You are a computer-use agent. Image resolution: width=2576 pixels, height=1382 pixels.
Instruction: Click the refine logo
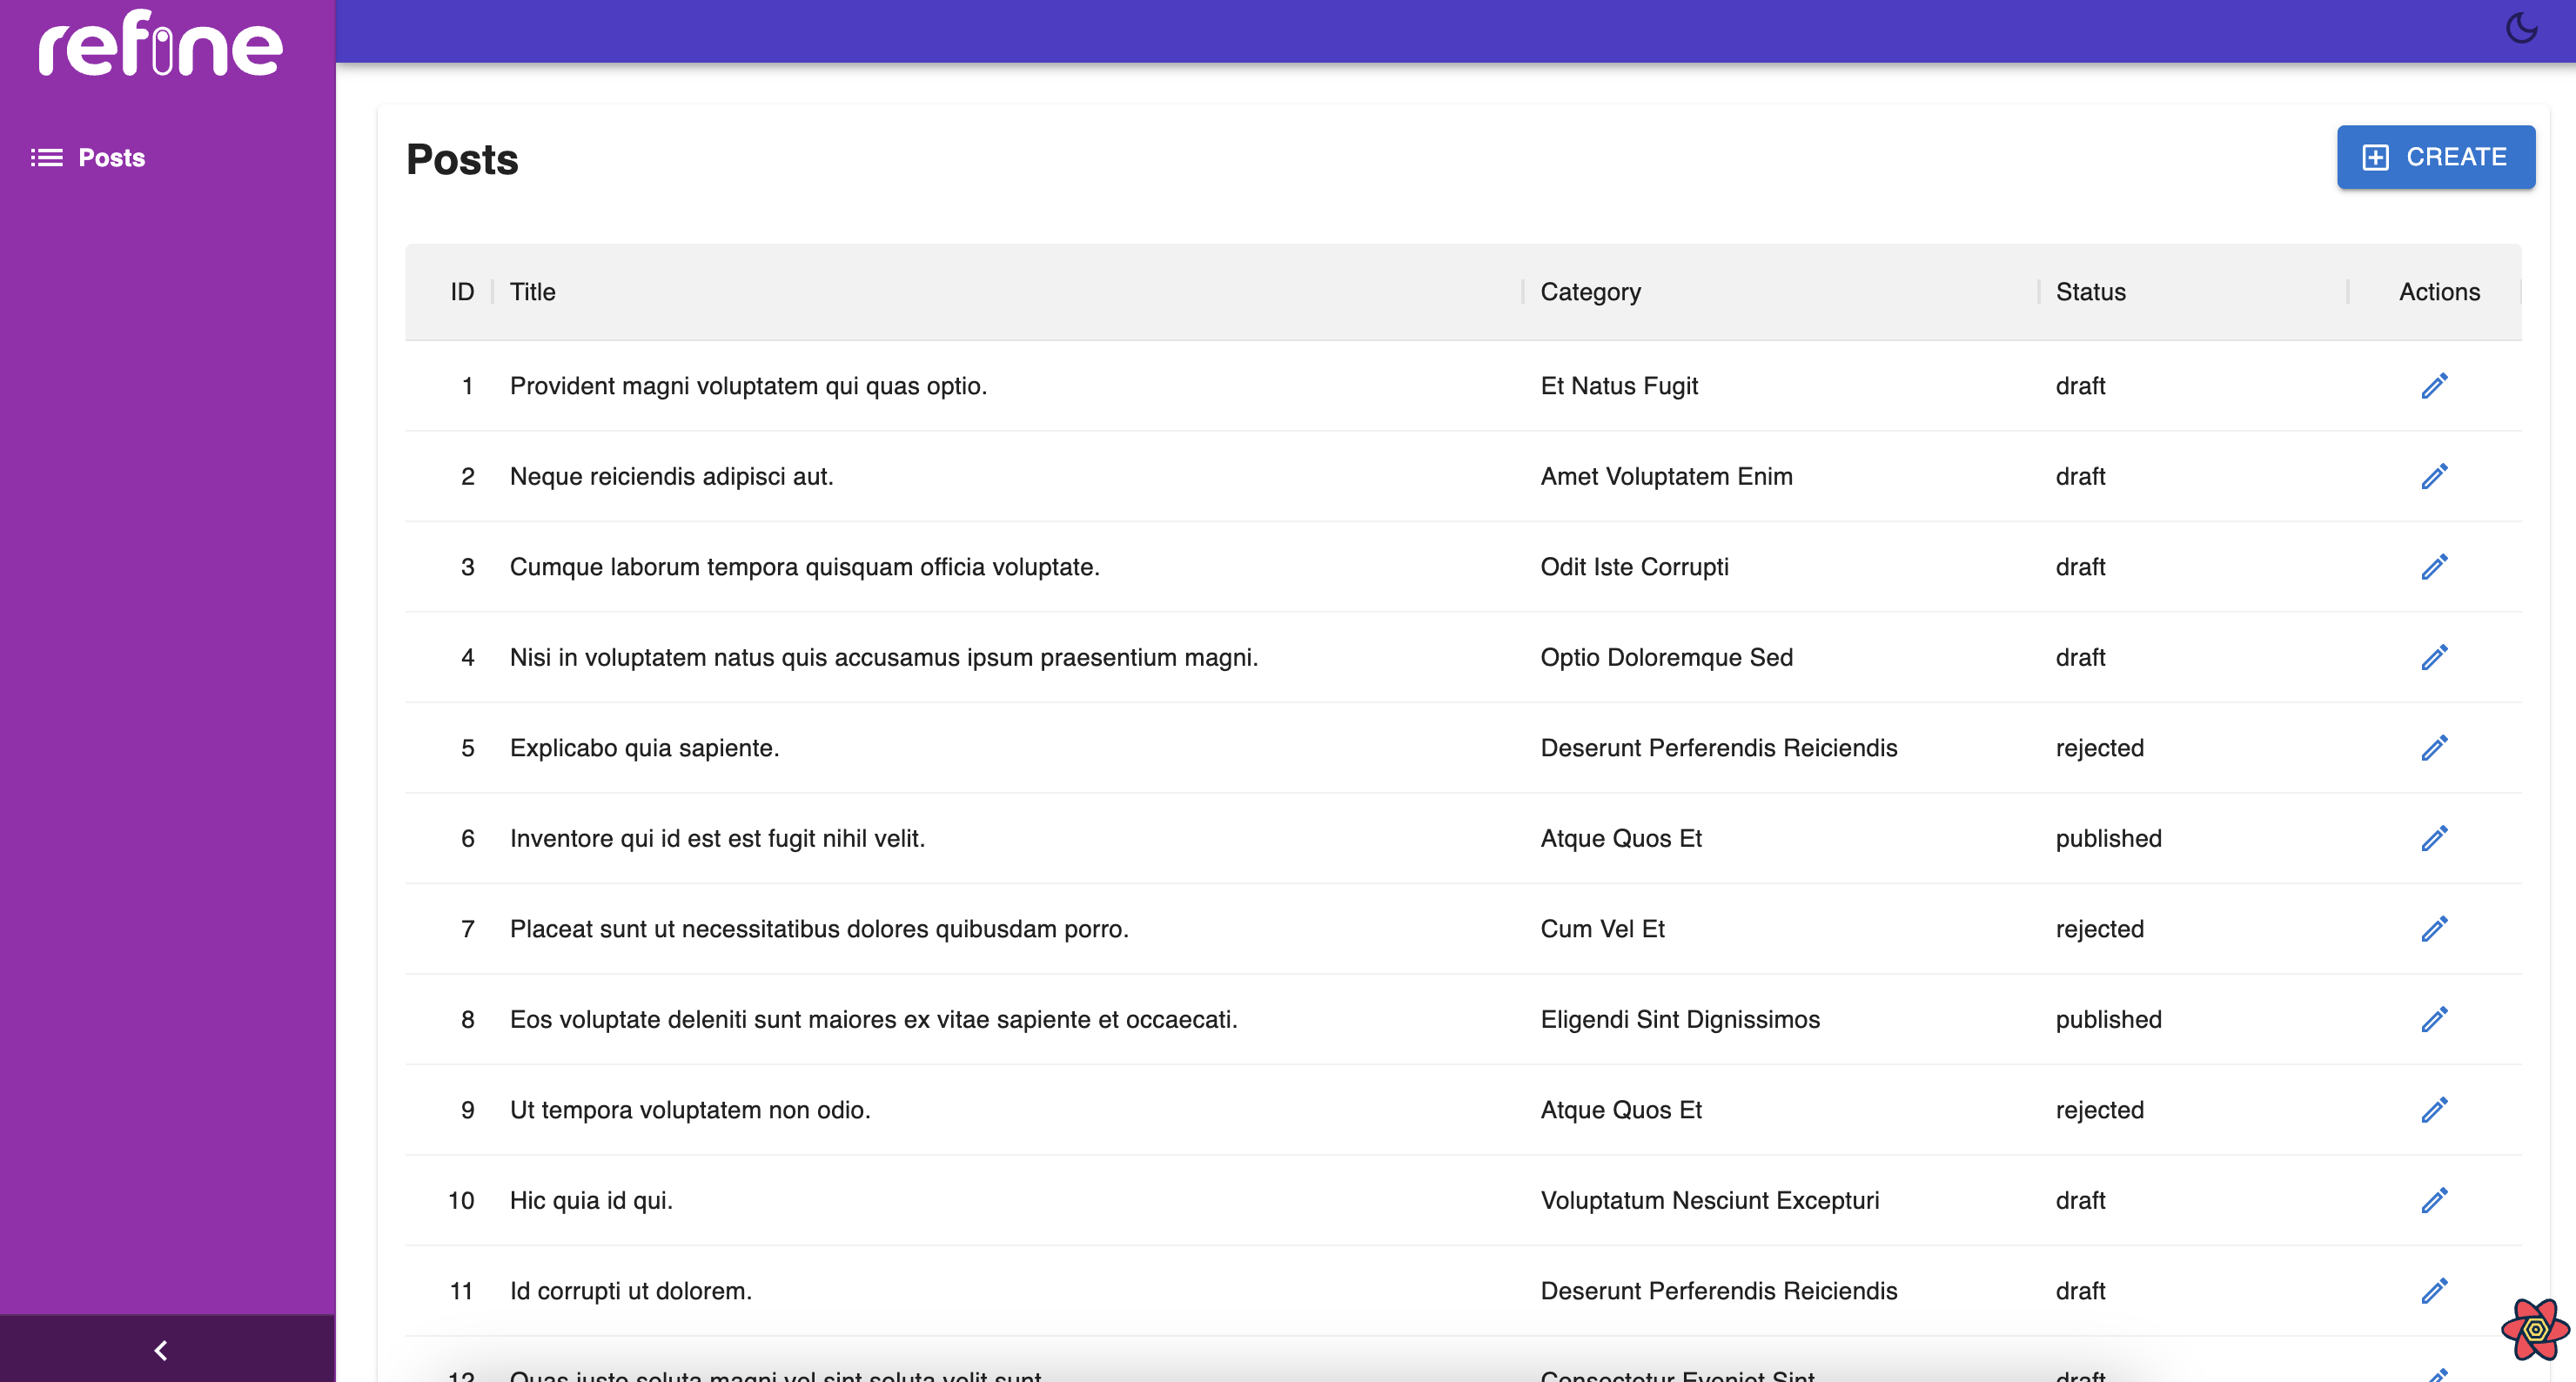[x=160, y=44]
